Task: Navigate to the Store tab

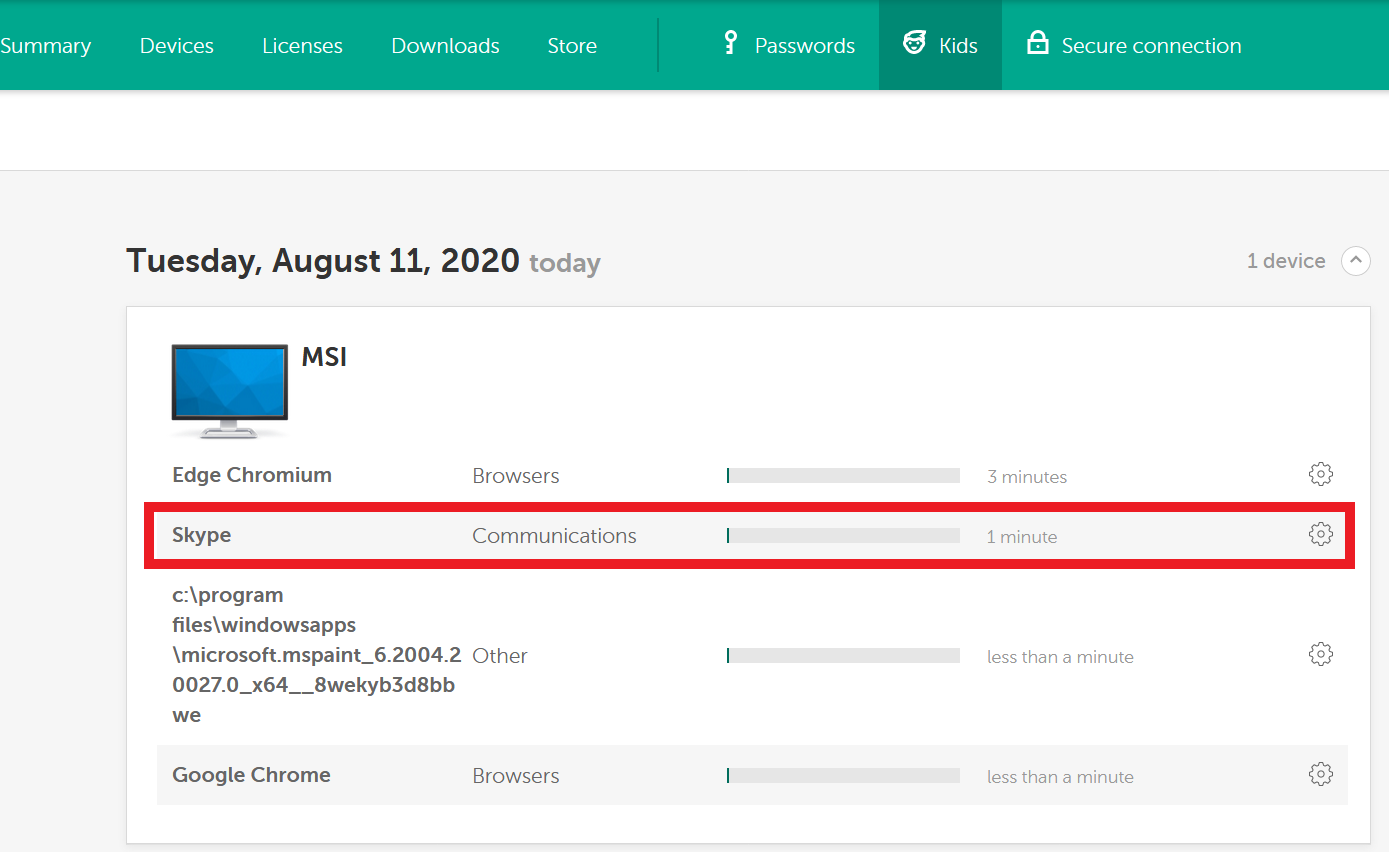Action: pyautogui.click(x=572, y=46)
